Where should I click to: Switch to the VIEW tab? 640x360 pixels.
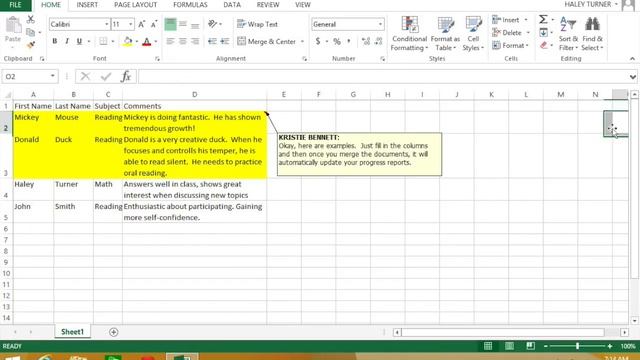click(x=303, y=5)
